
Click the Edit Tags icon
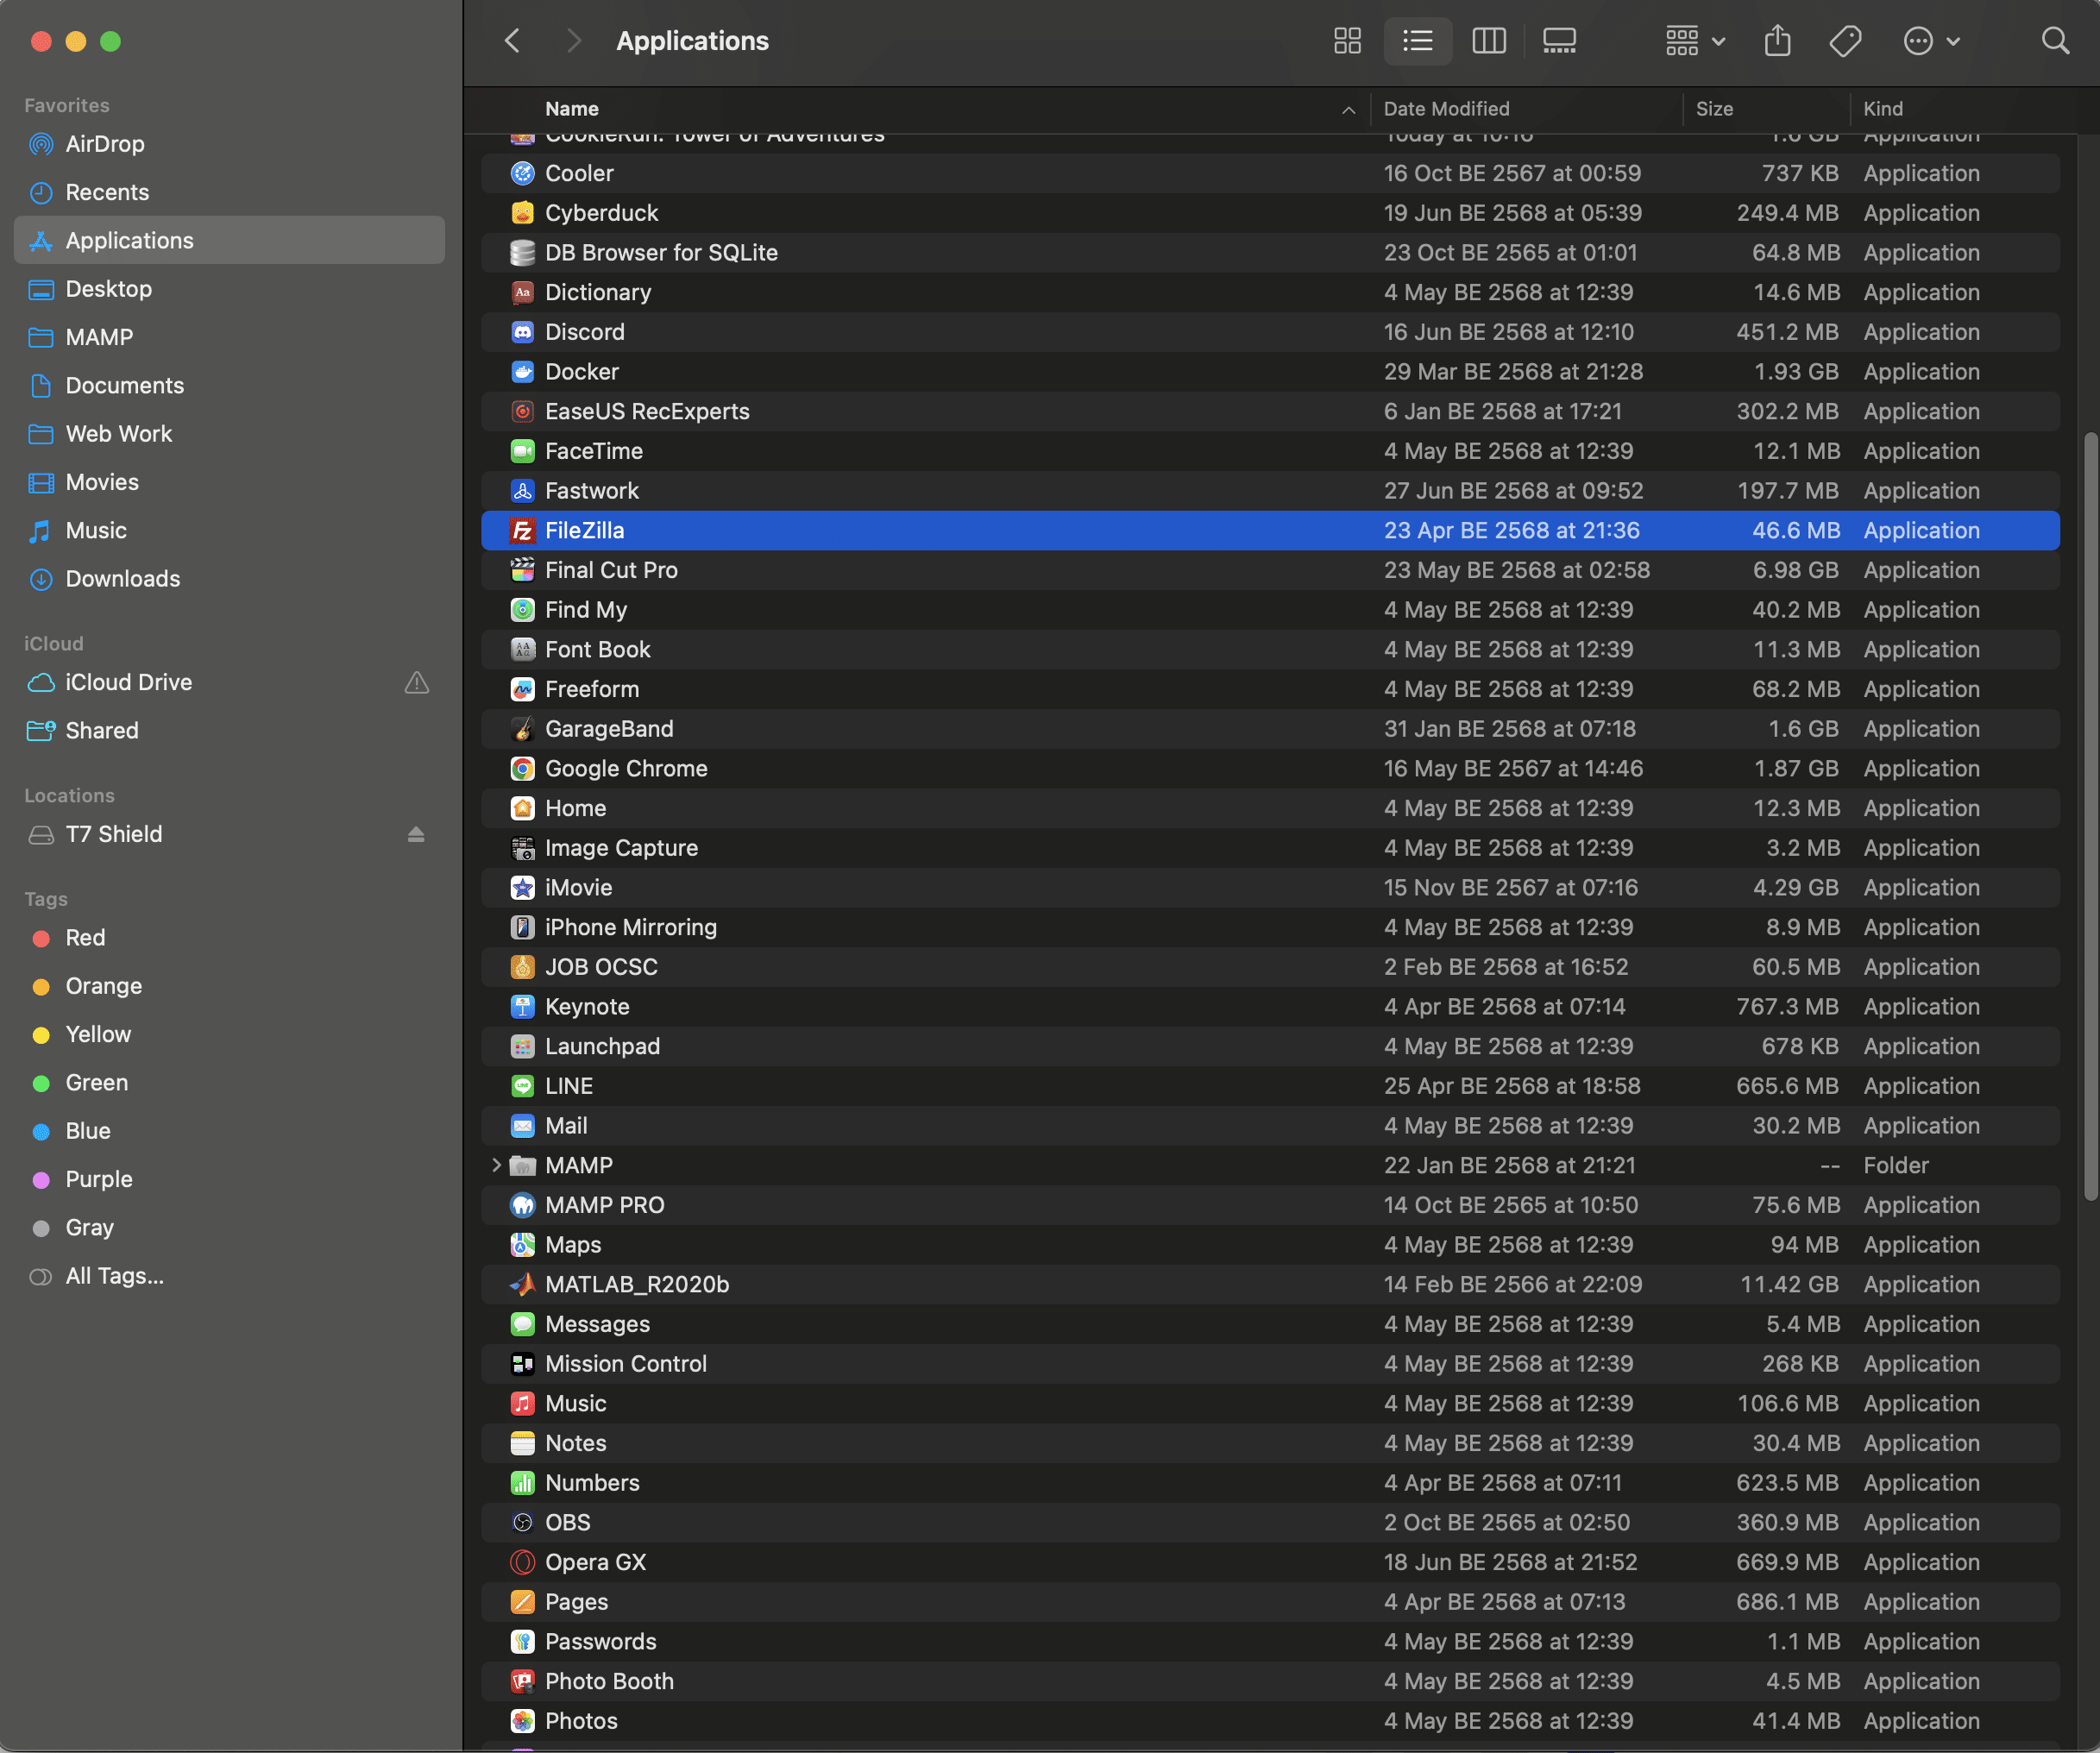(1845, 41)
